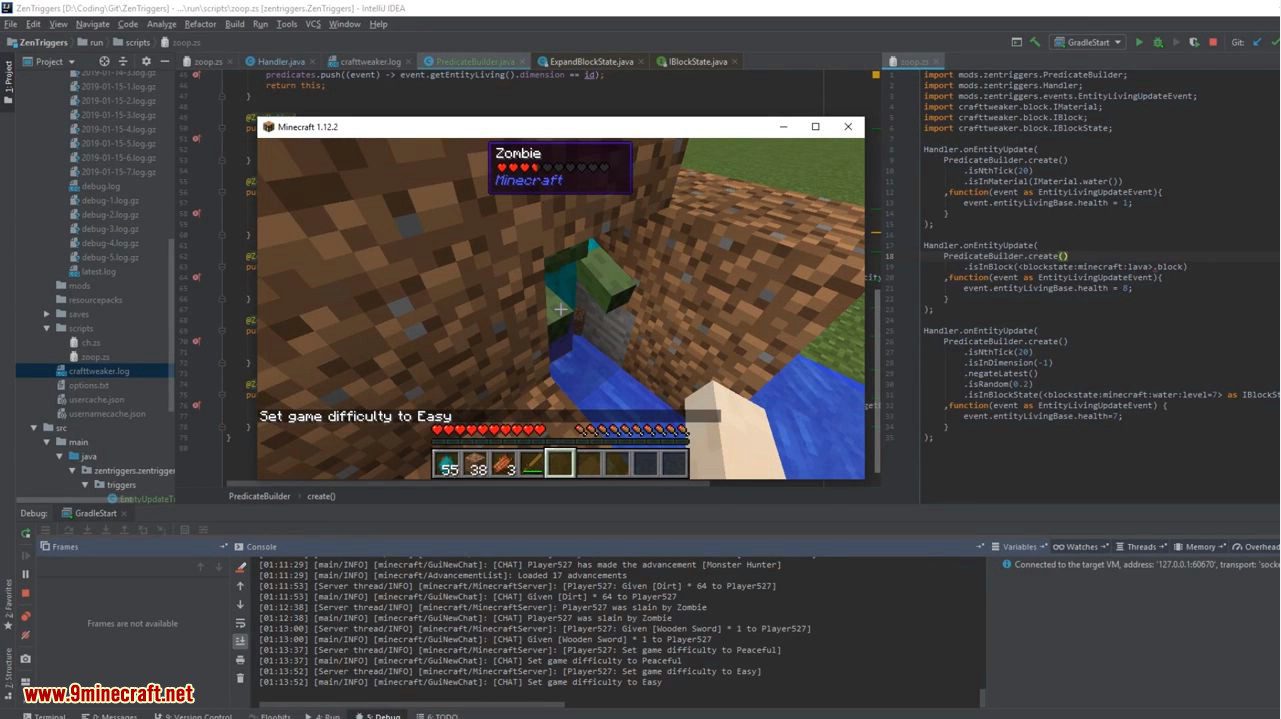Open the VCS menu

click(x=313, y=24)
